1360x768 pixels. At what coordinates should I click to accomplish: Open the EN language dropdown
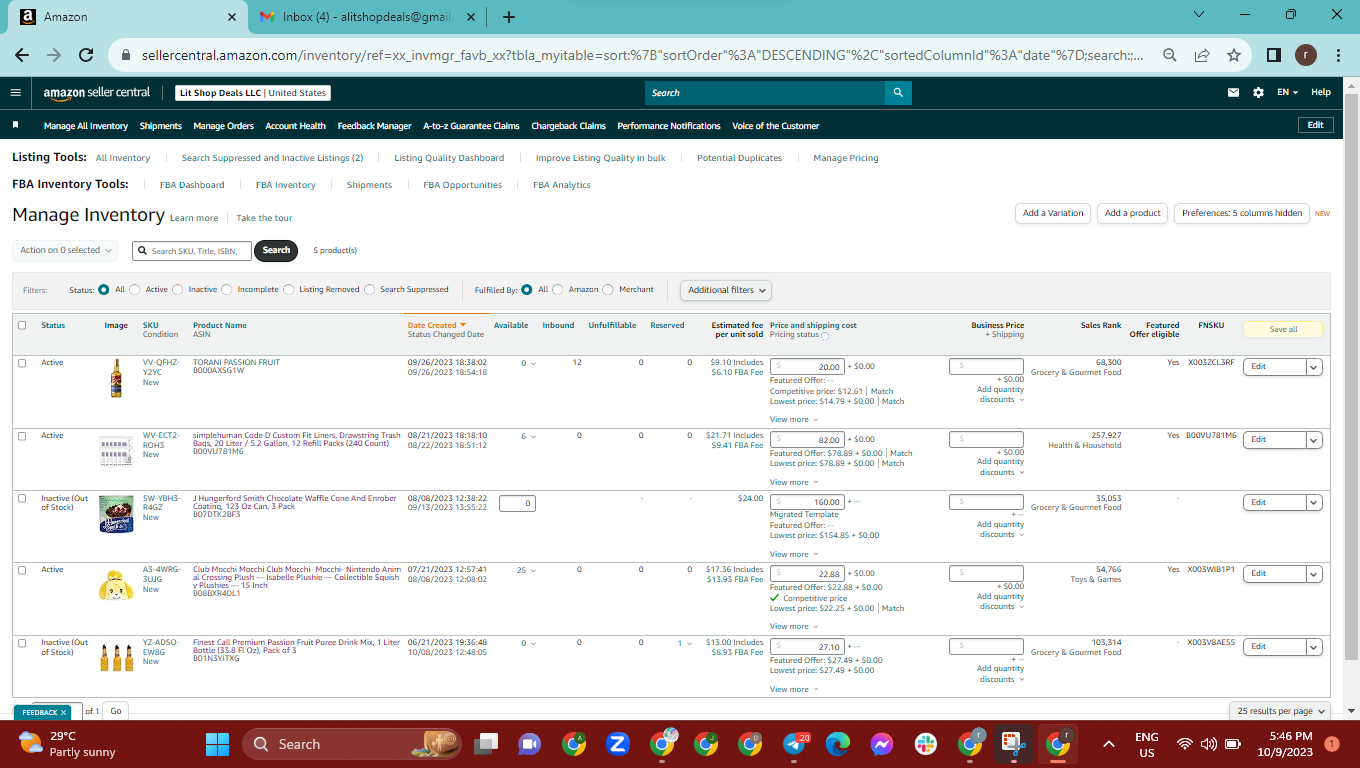click(x=1287, y=92)
